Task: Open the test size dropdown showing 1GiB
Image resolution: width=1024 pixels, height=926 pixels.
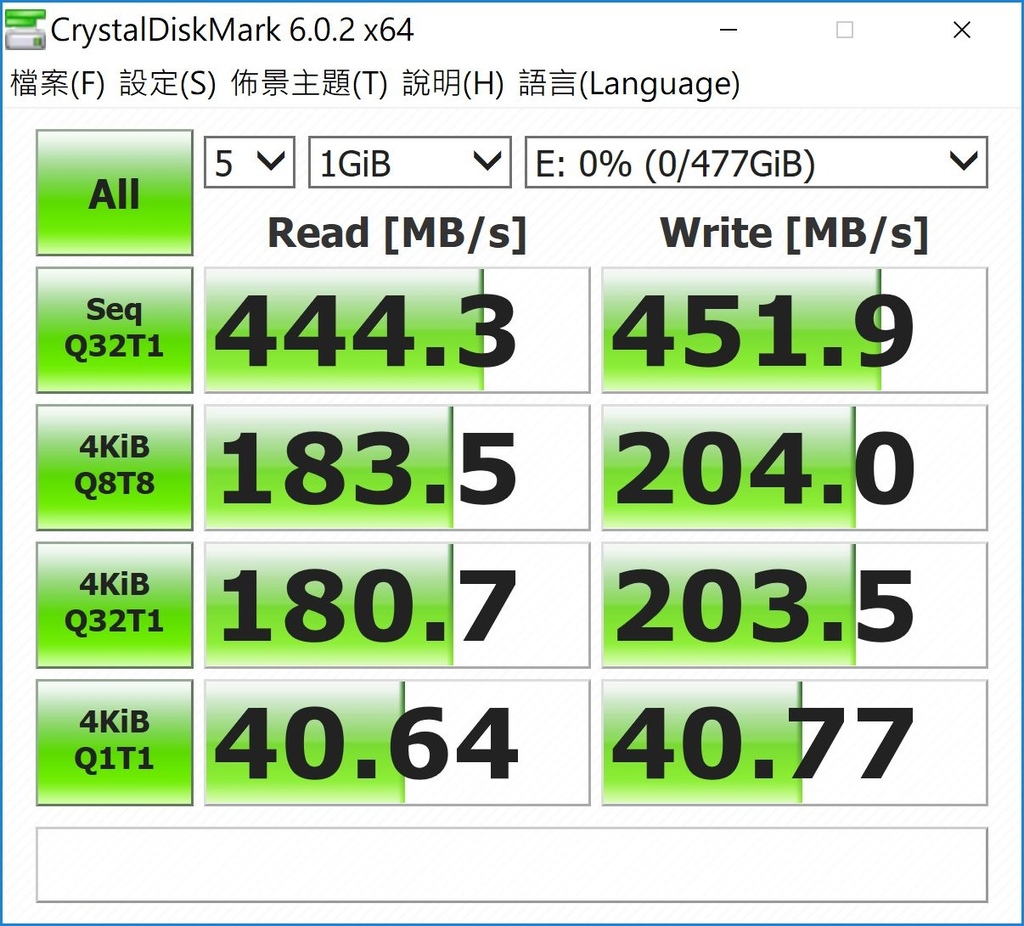Action: (x=409, y=162)
